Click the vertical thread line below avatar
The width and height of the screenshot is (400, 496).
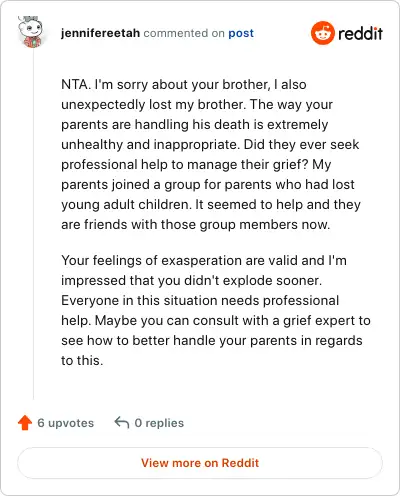point(33,224)
